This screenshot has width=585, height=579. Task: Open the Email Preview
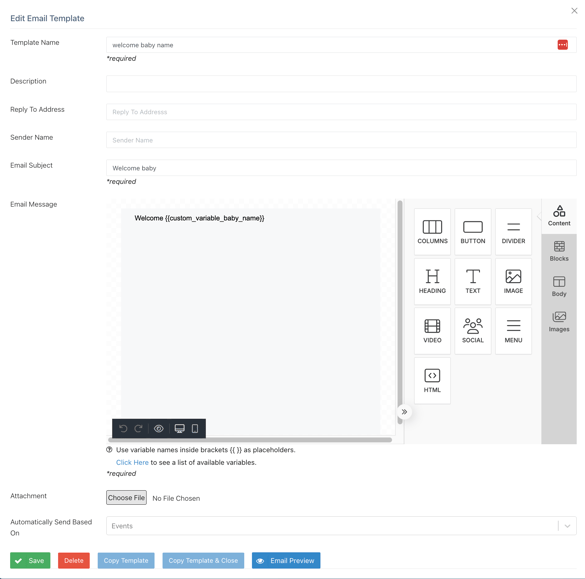[286, 560]
